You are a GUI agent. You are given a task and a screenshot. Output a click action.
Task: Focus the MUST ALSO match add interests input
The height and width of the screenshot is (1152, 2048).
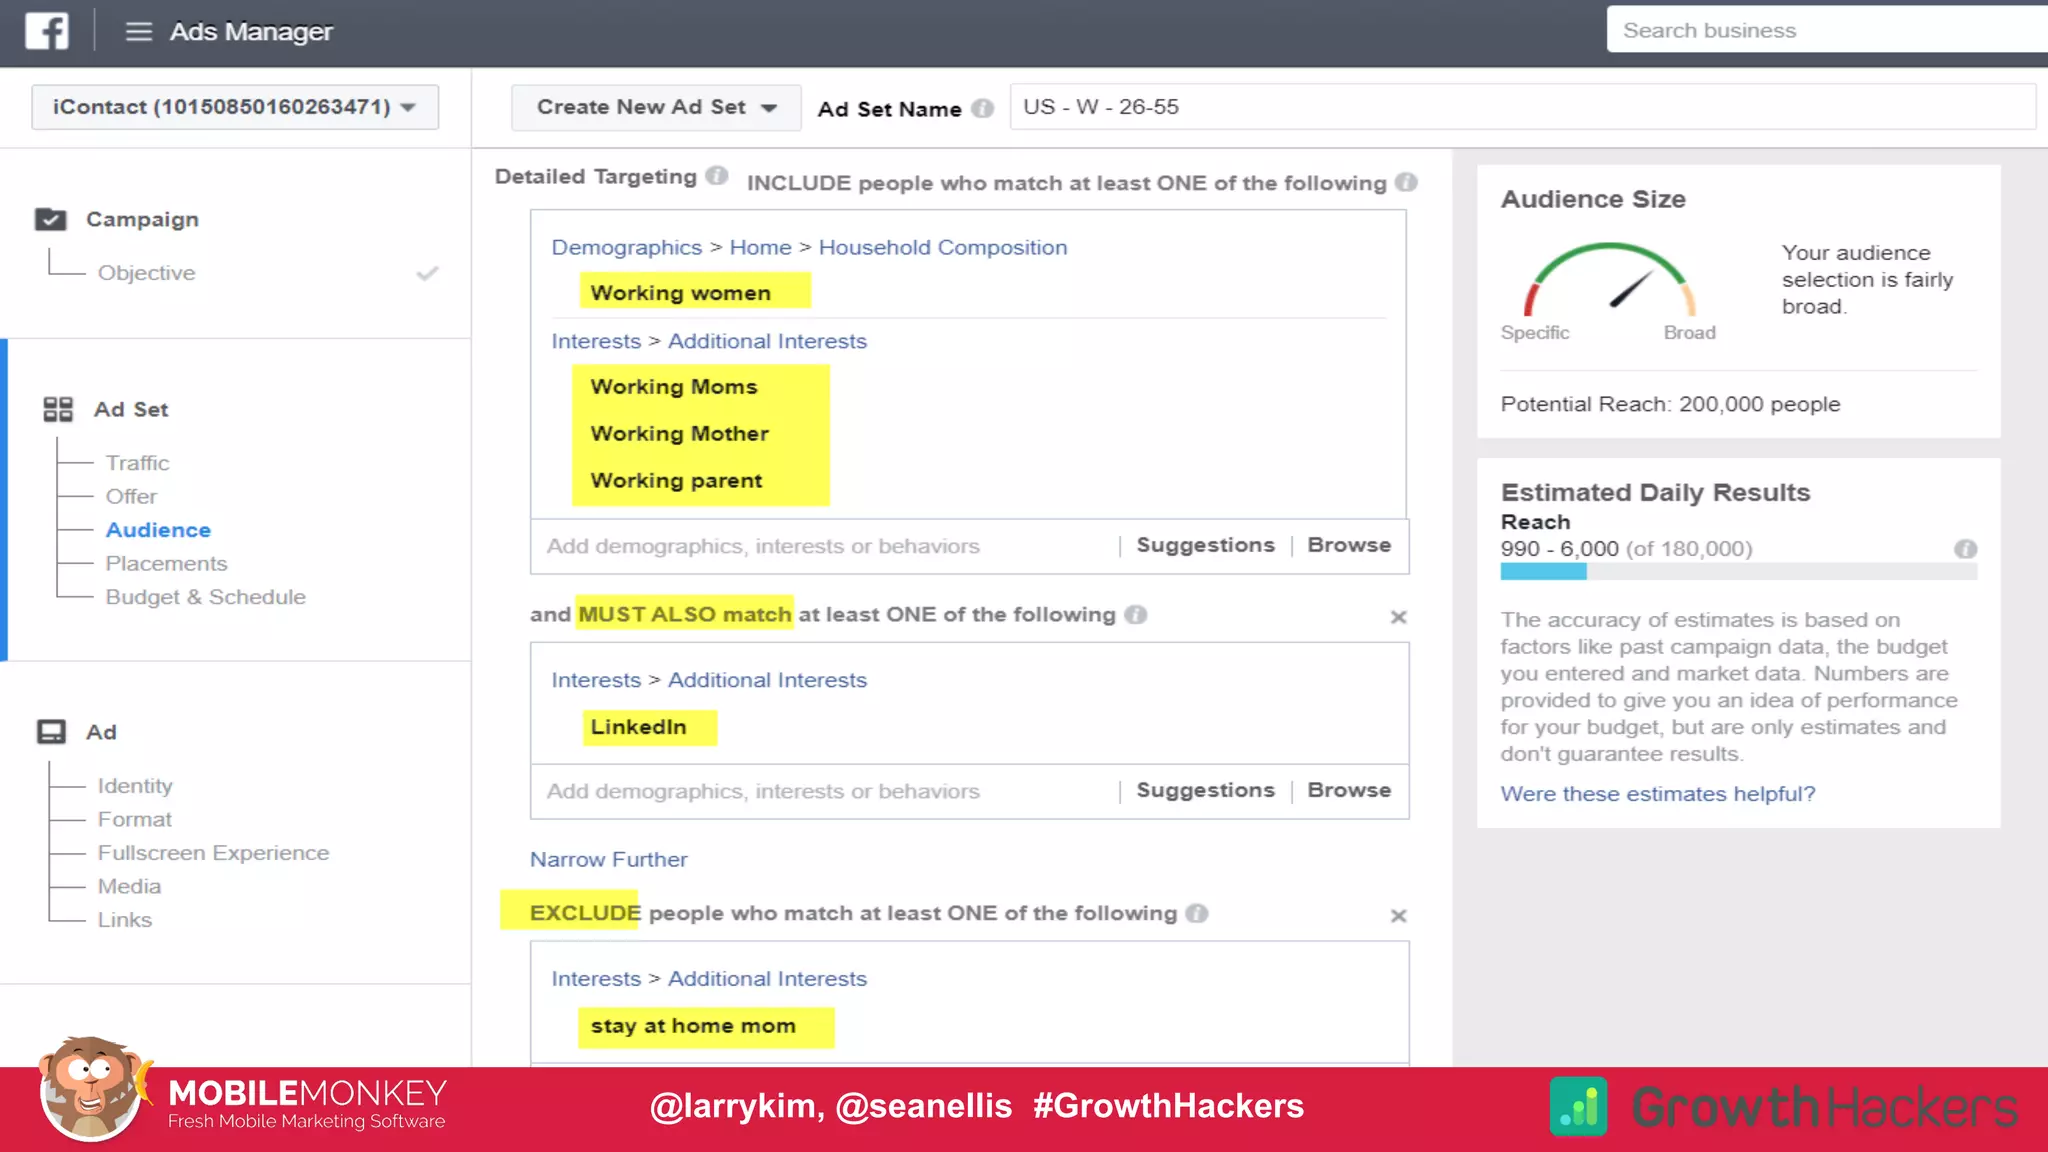pos(825,791)
